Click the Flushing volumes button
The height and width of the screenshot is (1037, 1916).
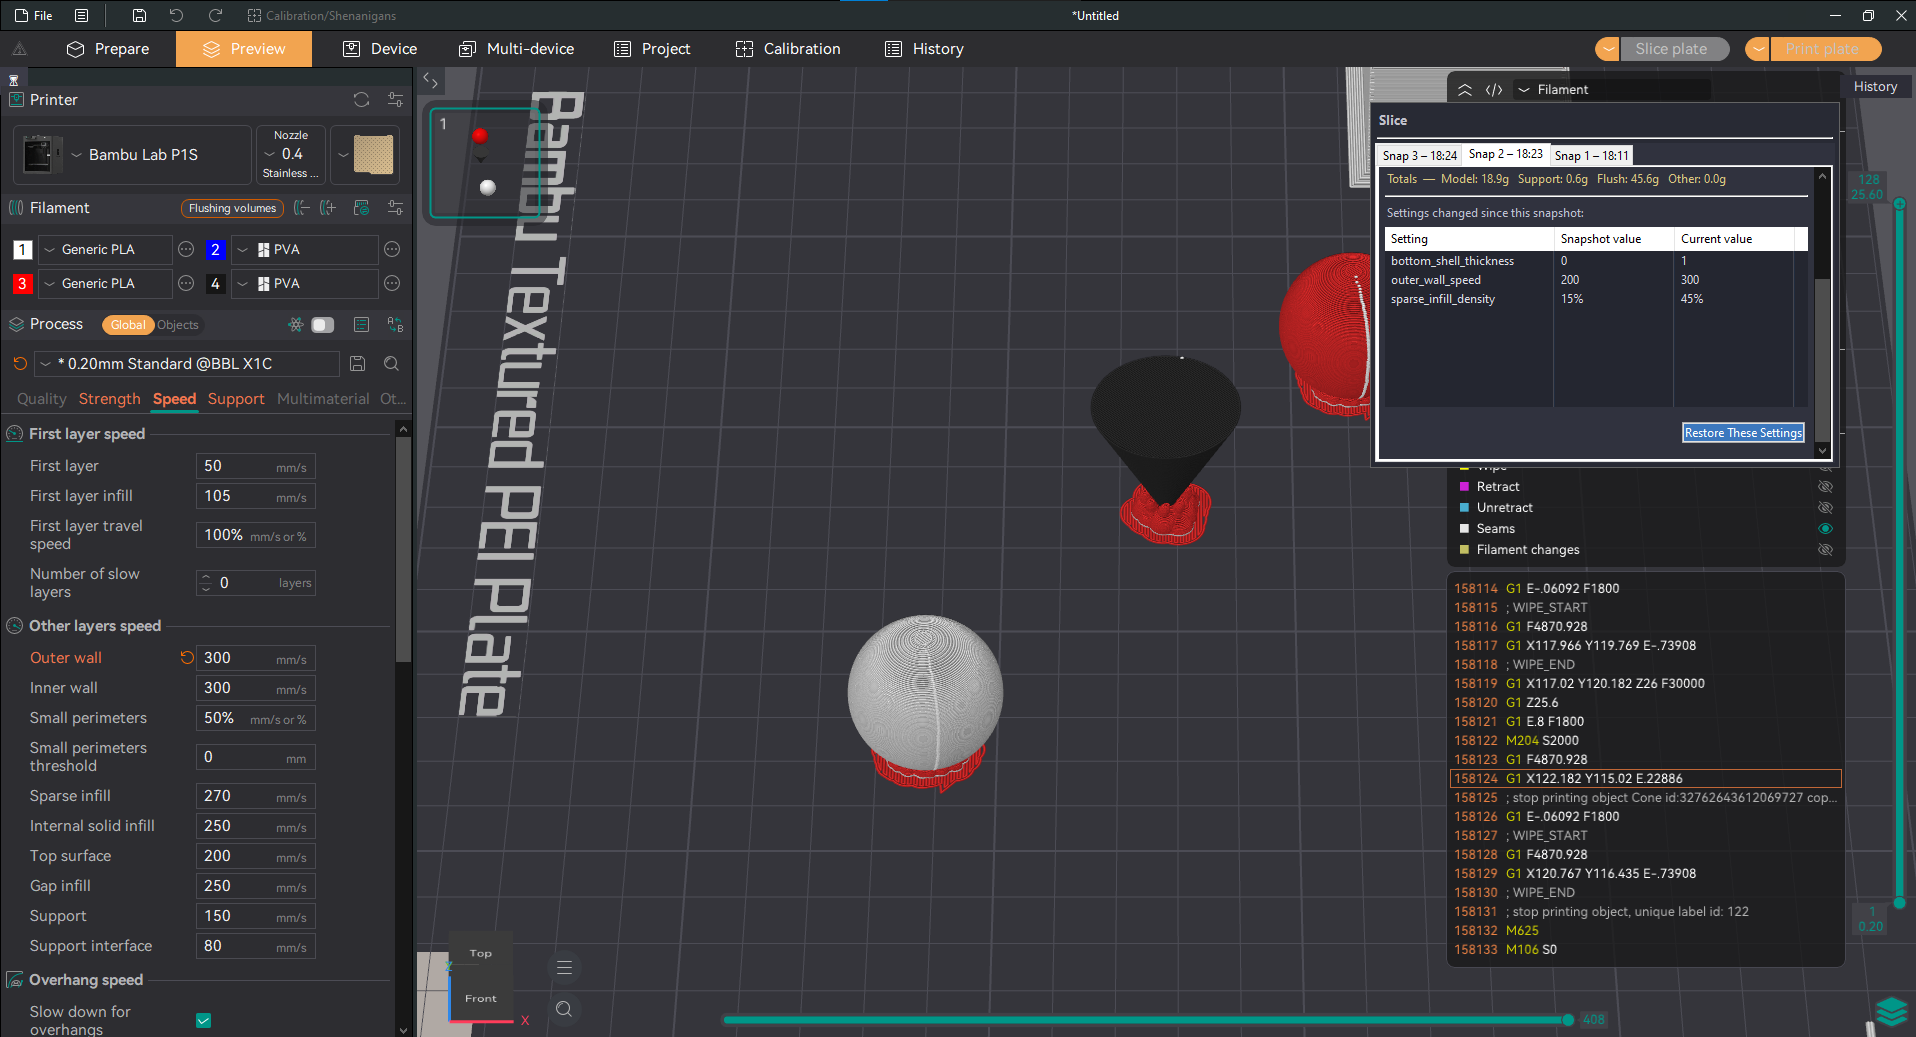pyautogui.click(x=232, y=208)
